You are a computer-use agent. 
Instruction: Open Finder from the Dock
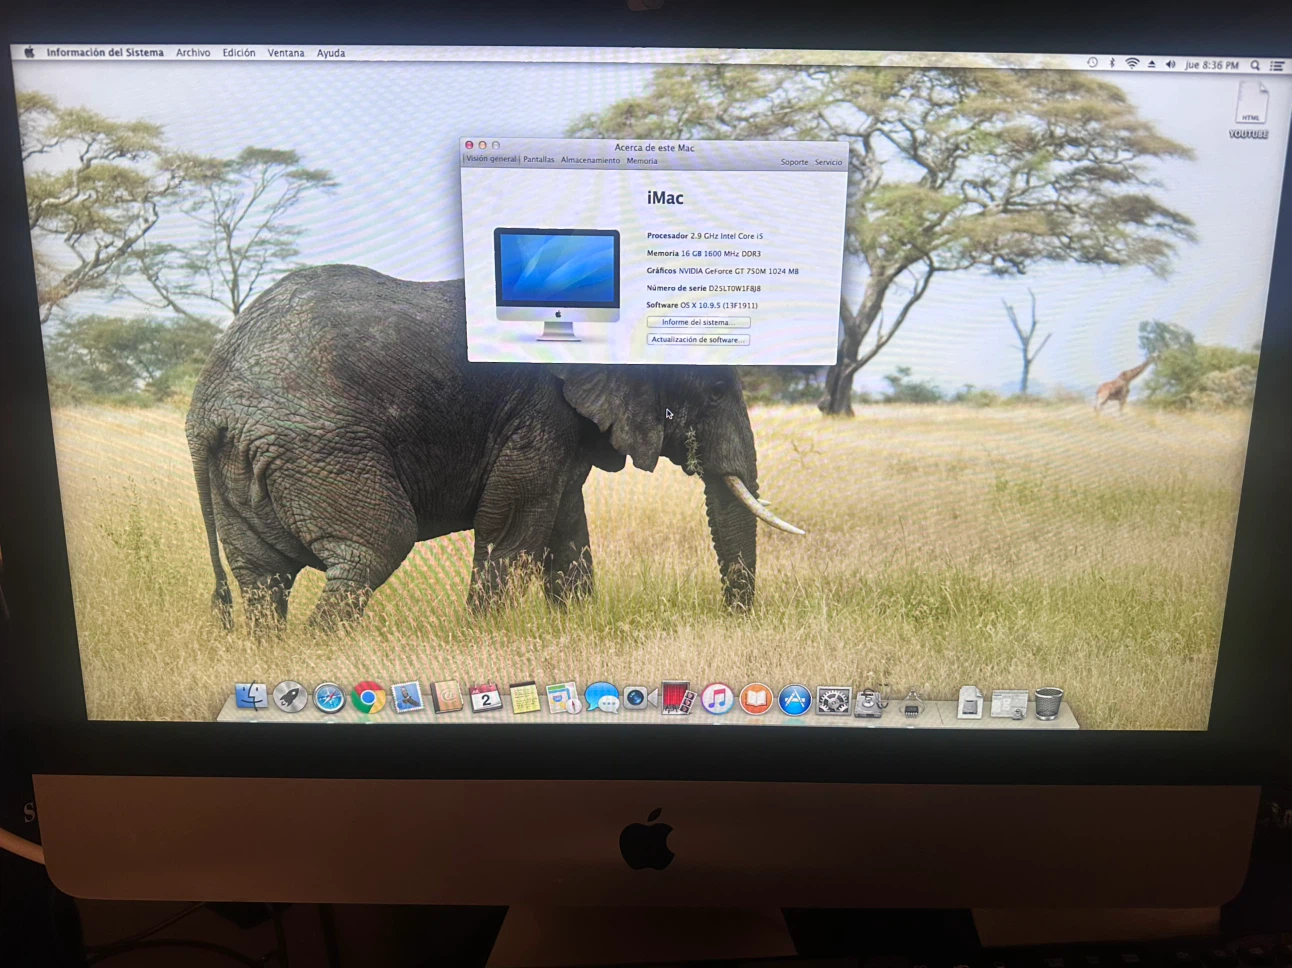[x=251, y=696]
